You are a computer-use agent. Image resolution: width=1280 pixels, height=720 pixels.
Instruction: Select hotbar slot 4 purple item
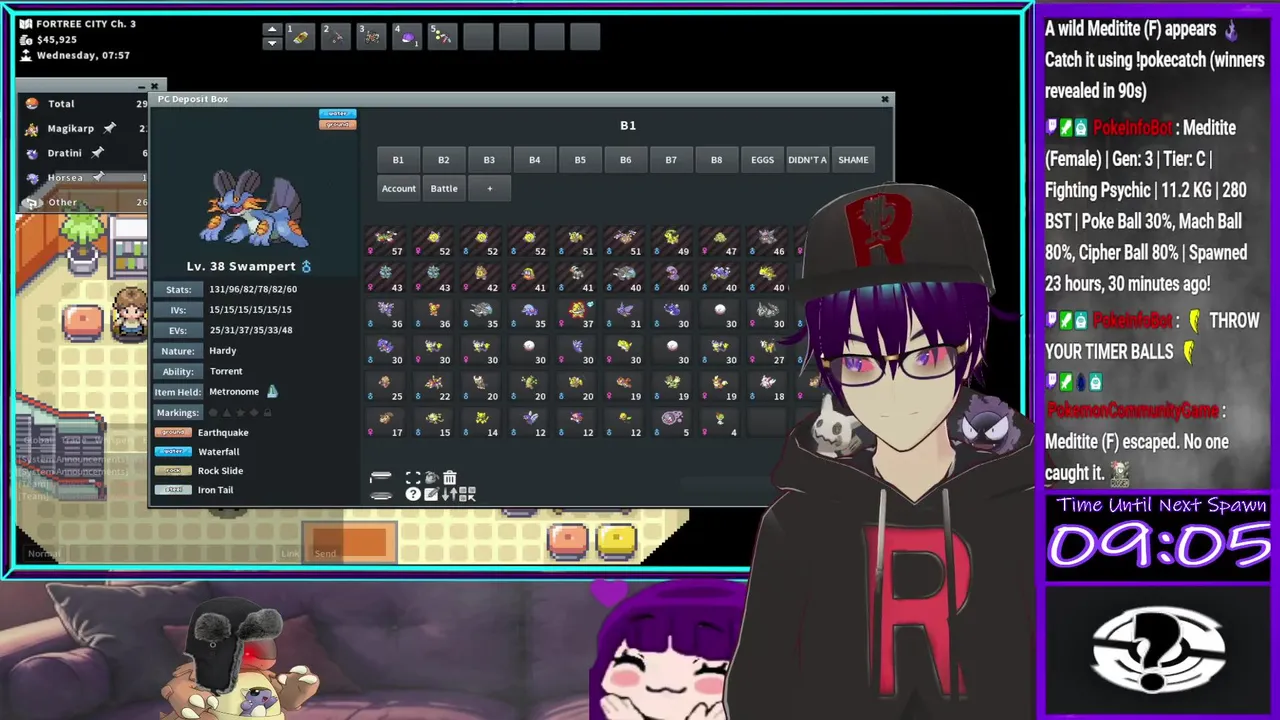point(407,37)
